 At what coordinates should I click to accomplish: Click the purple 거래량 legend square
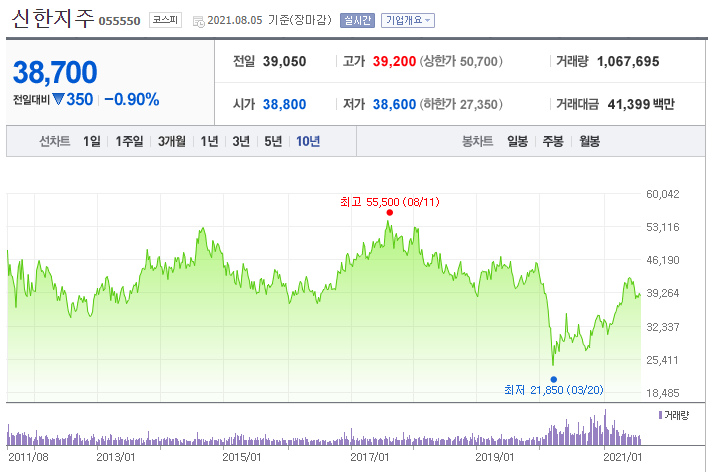click(660, 415)
